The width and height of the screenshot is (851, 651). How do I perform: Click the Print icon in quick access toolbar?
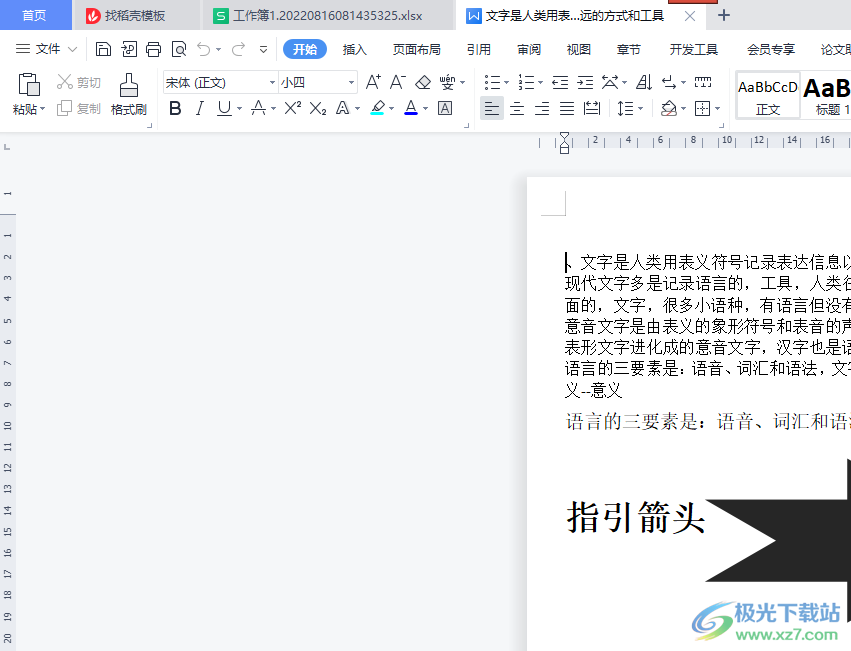[x=154, y=49]
